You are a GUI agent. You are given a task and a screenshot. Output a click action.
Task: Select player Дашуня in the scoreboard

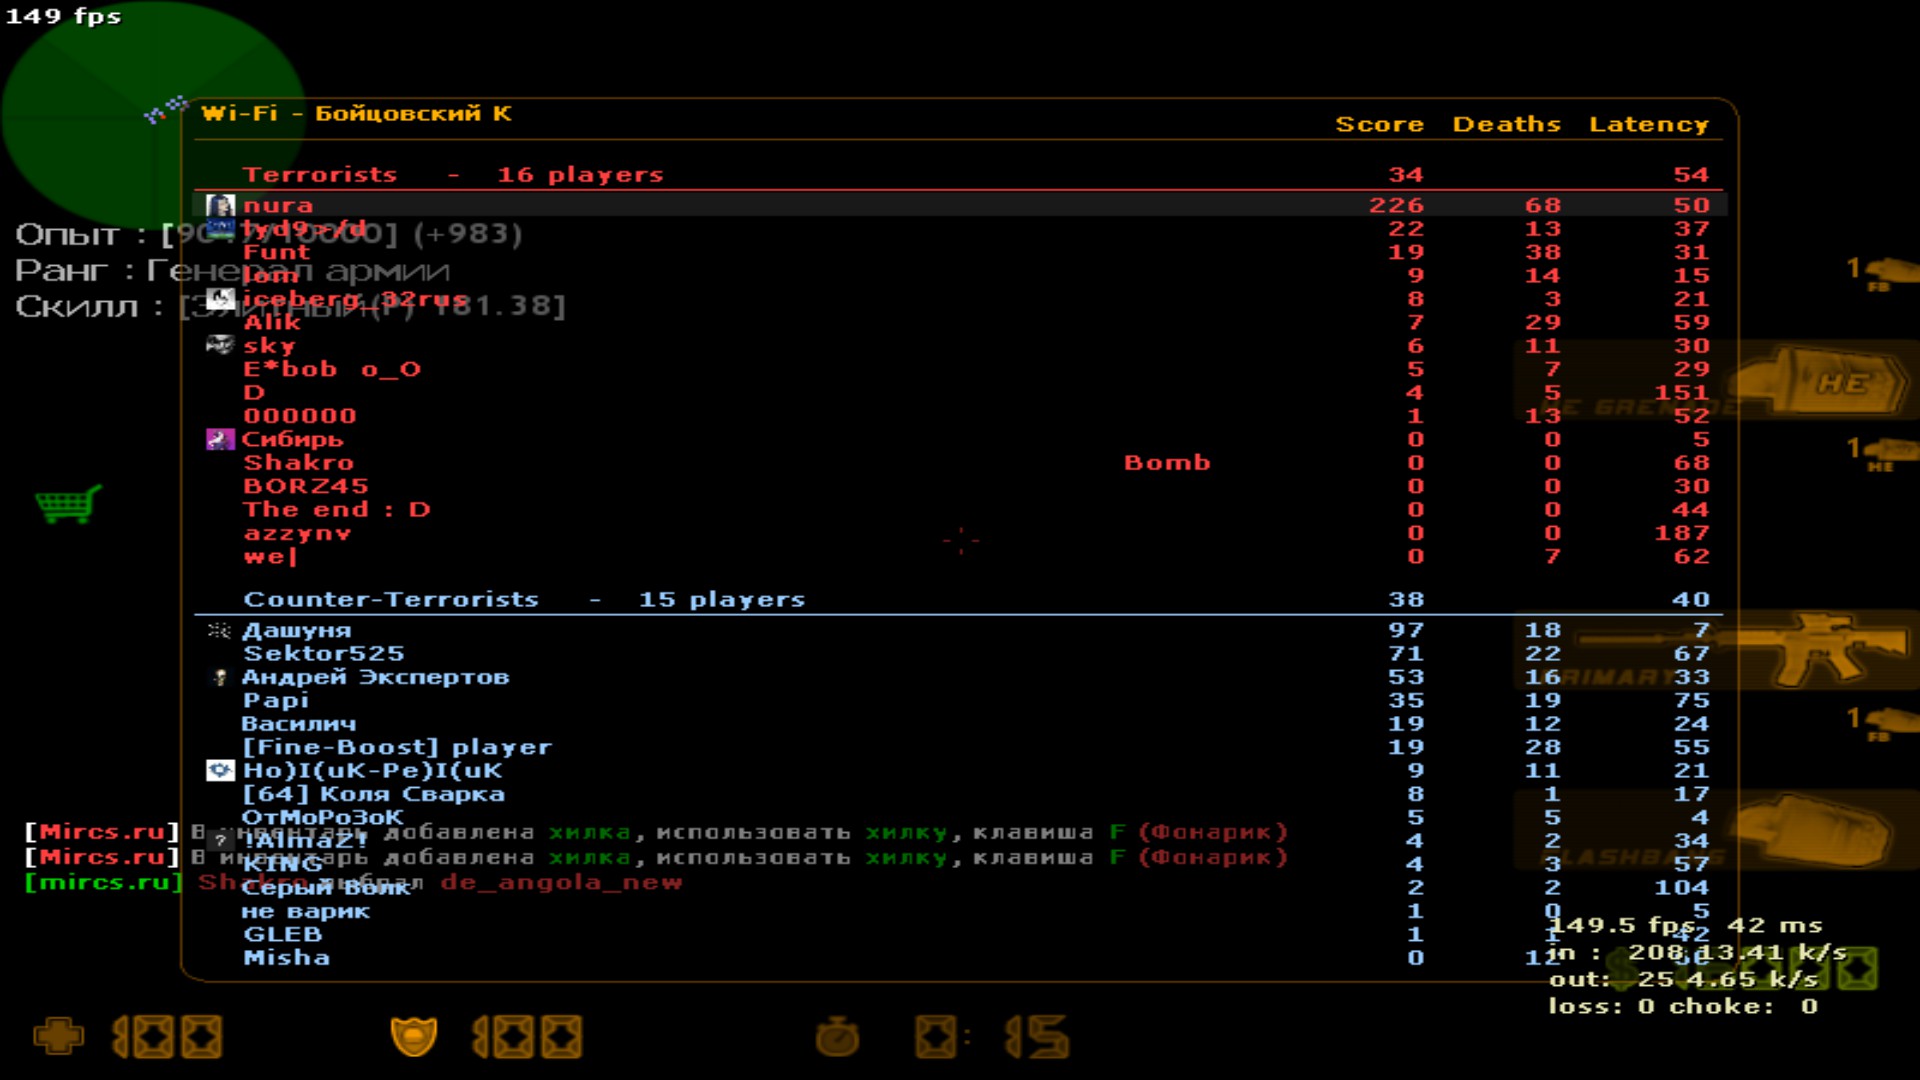pos(297,630)
